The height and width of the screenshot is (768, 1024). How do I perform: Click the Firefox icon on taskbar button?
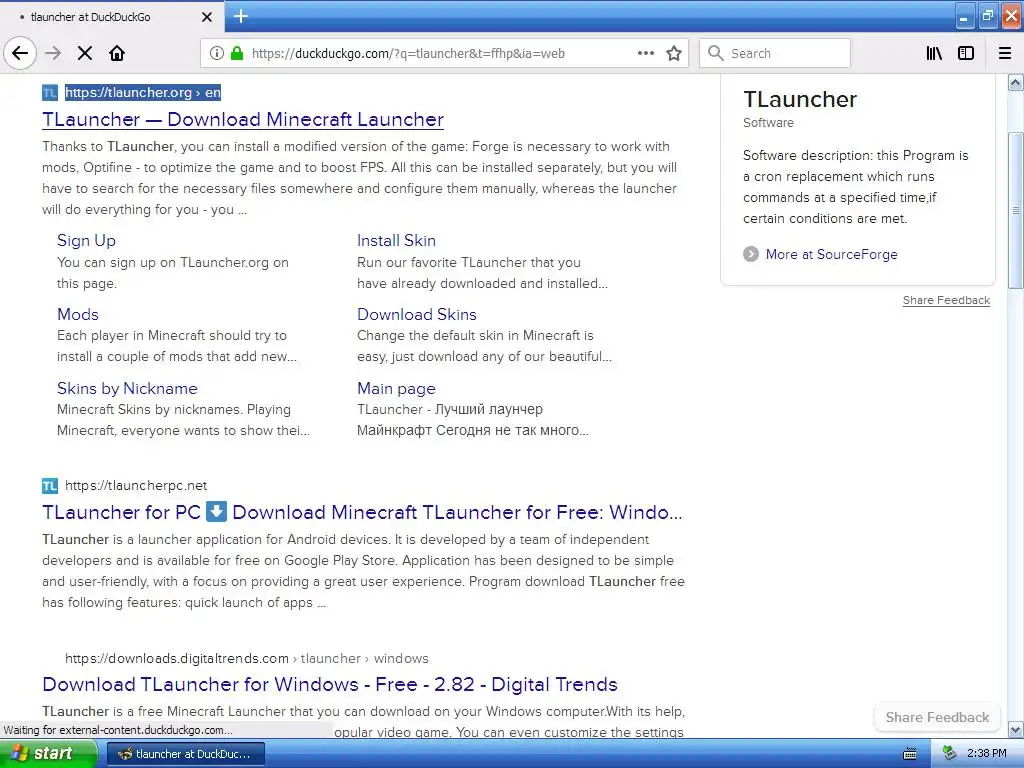(124, 754)
